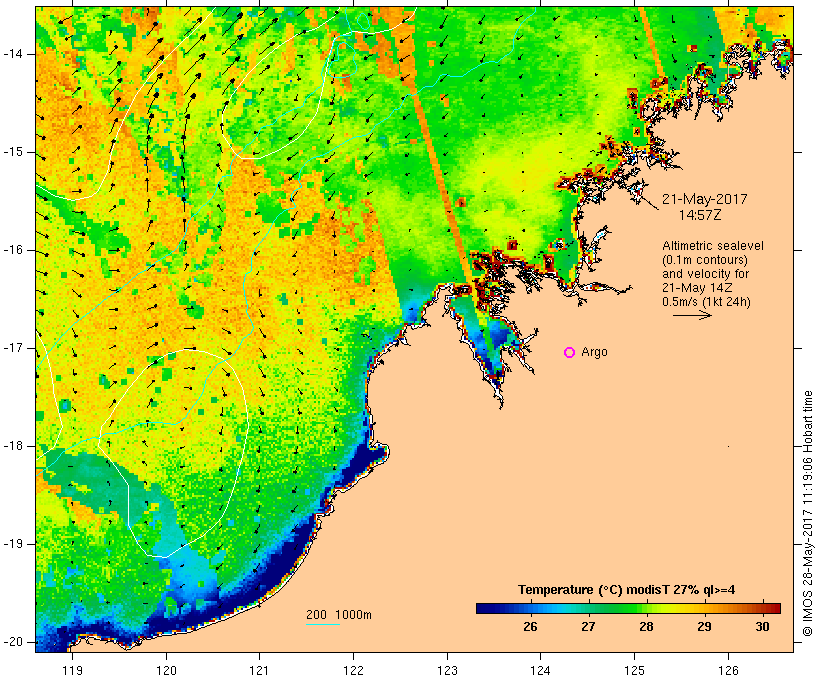This screenshot has height=680, width=820.
Task: Click the colorbar tick label 27
Action: (x=588, y=626)
